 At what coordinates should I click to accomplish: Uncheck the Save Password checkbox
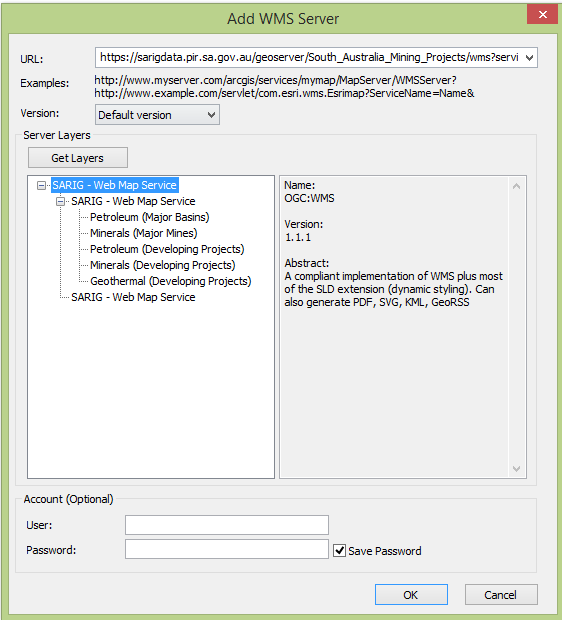click(339, 550)
